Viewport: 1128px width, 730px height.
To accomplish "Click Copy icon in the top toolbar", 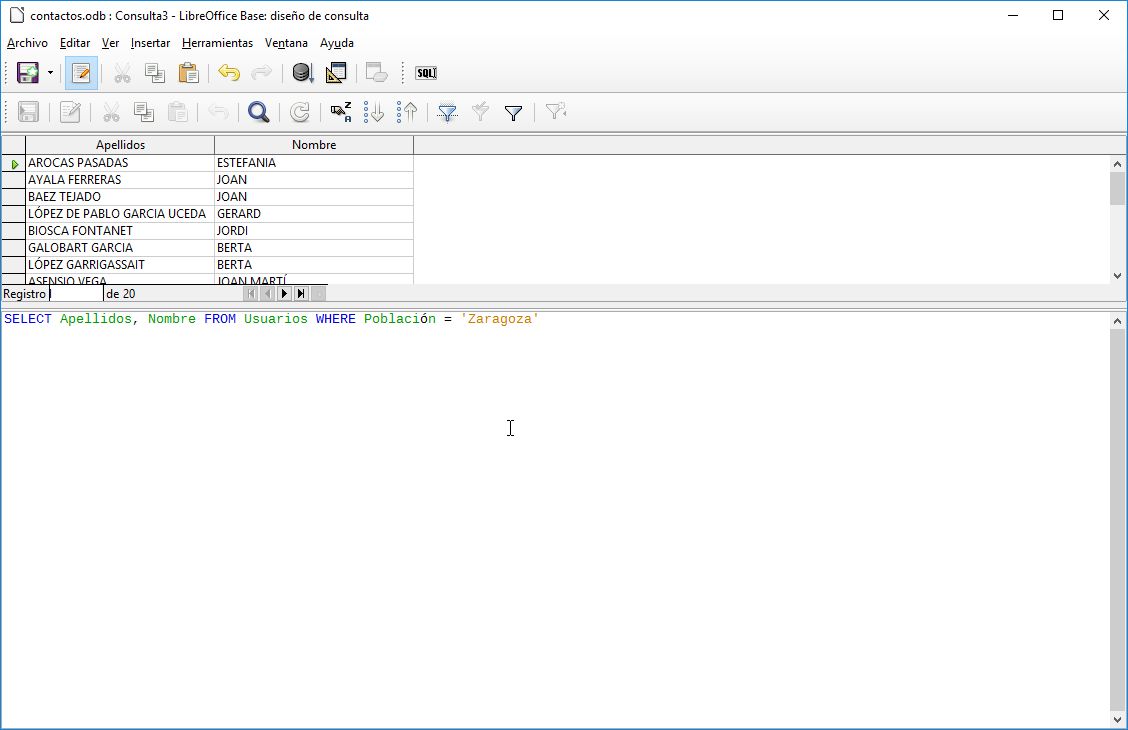I will click(155, 73).
